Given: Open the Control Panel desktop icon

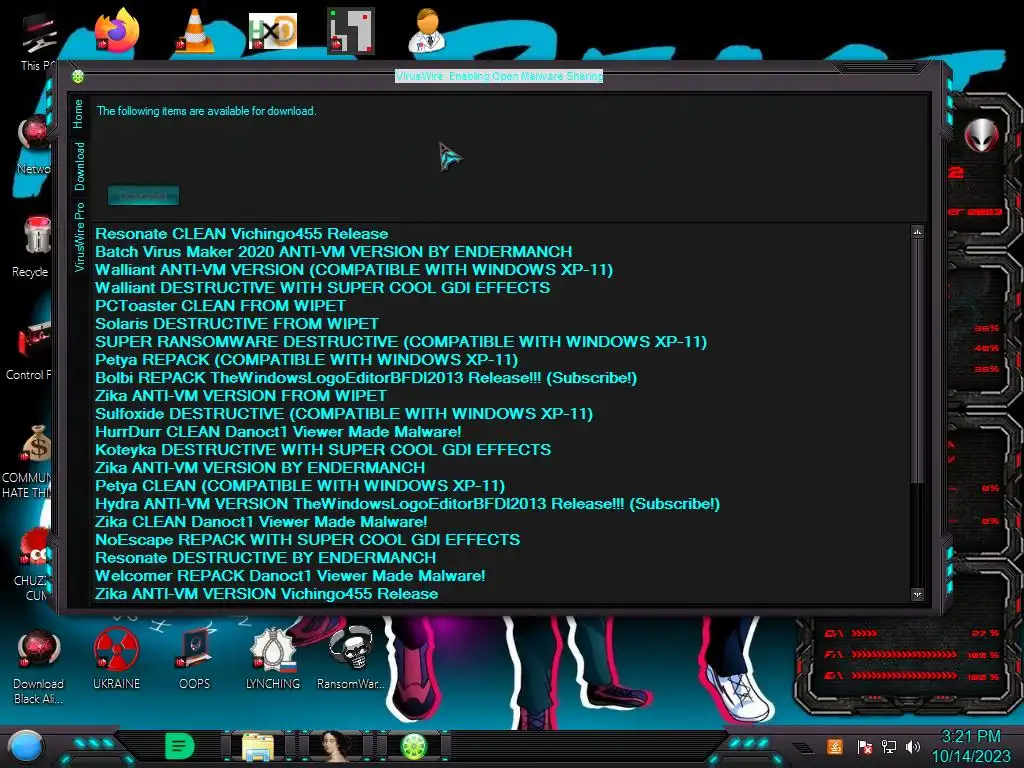Looking at the screenshot, I should [31, 351].
